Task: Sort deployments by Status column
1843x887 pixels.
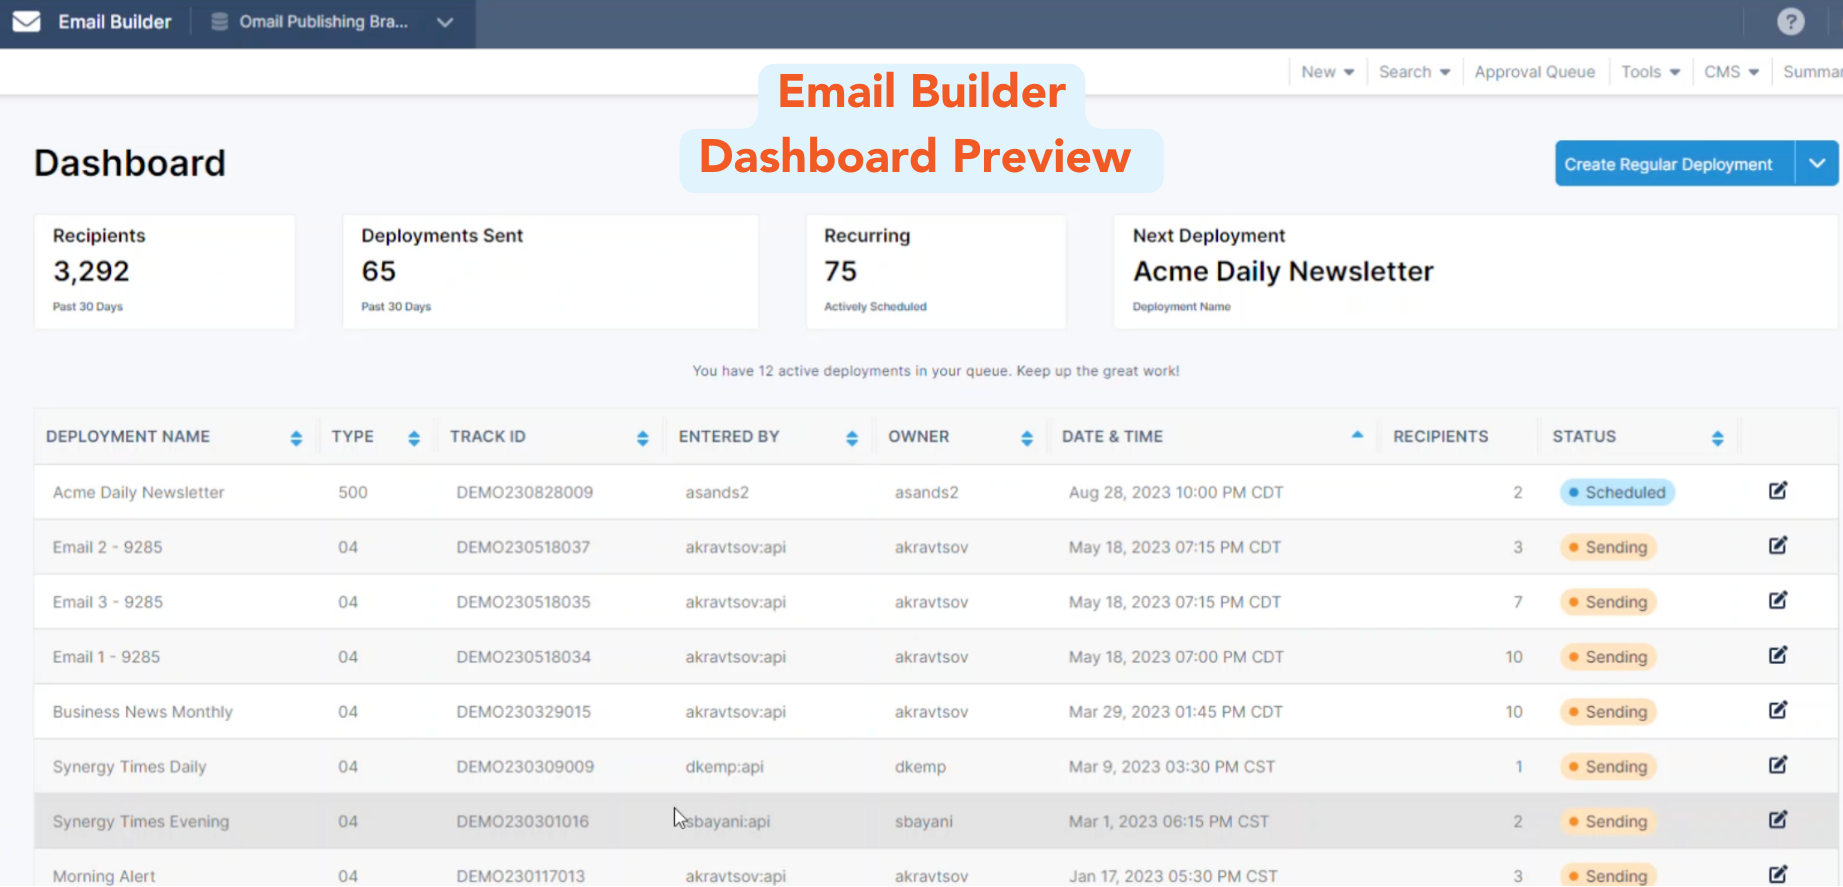Action: pos(1717,438)
